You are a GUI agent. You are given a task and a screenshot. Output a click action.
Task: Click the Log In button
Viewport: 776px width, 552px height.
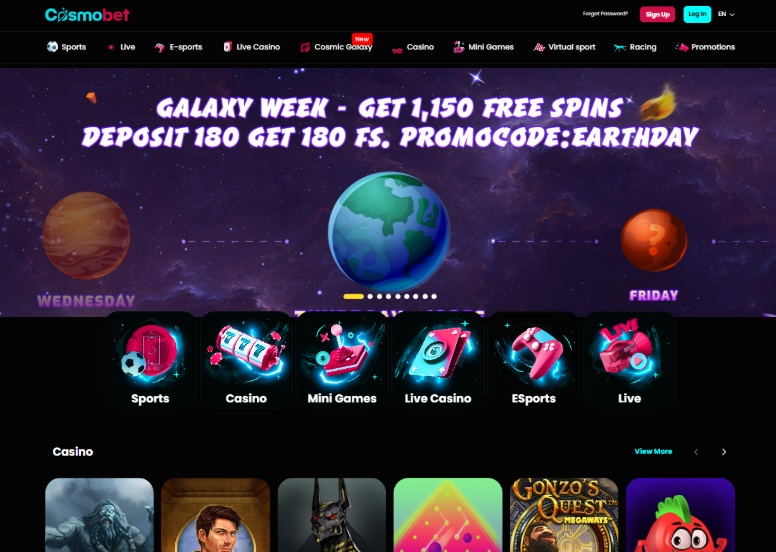697,14
